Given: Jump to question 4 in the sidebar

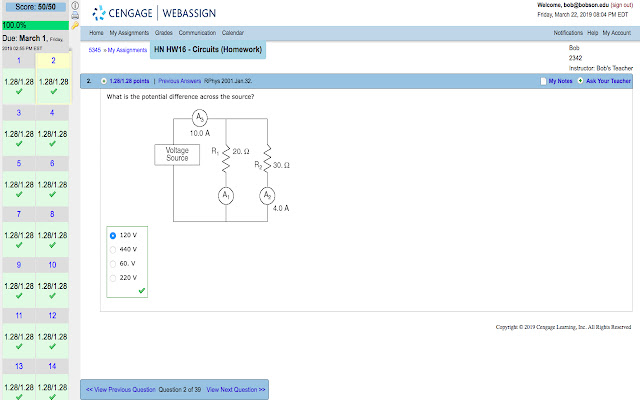Looking at the screenshot, I should [52, 113].
